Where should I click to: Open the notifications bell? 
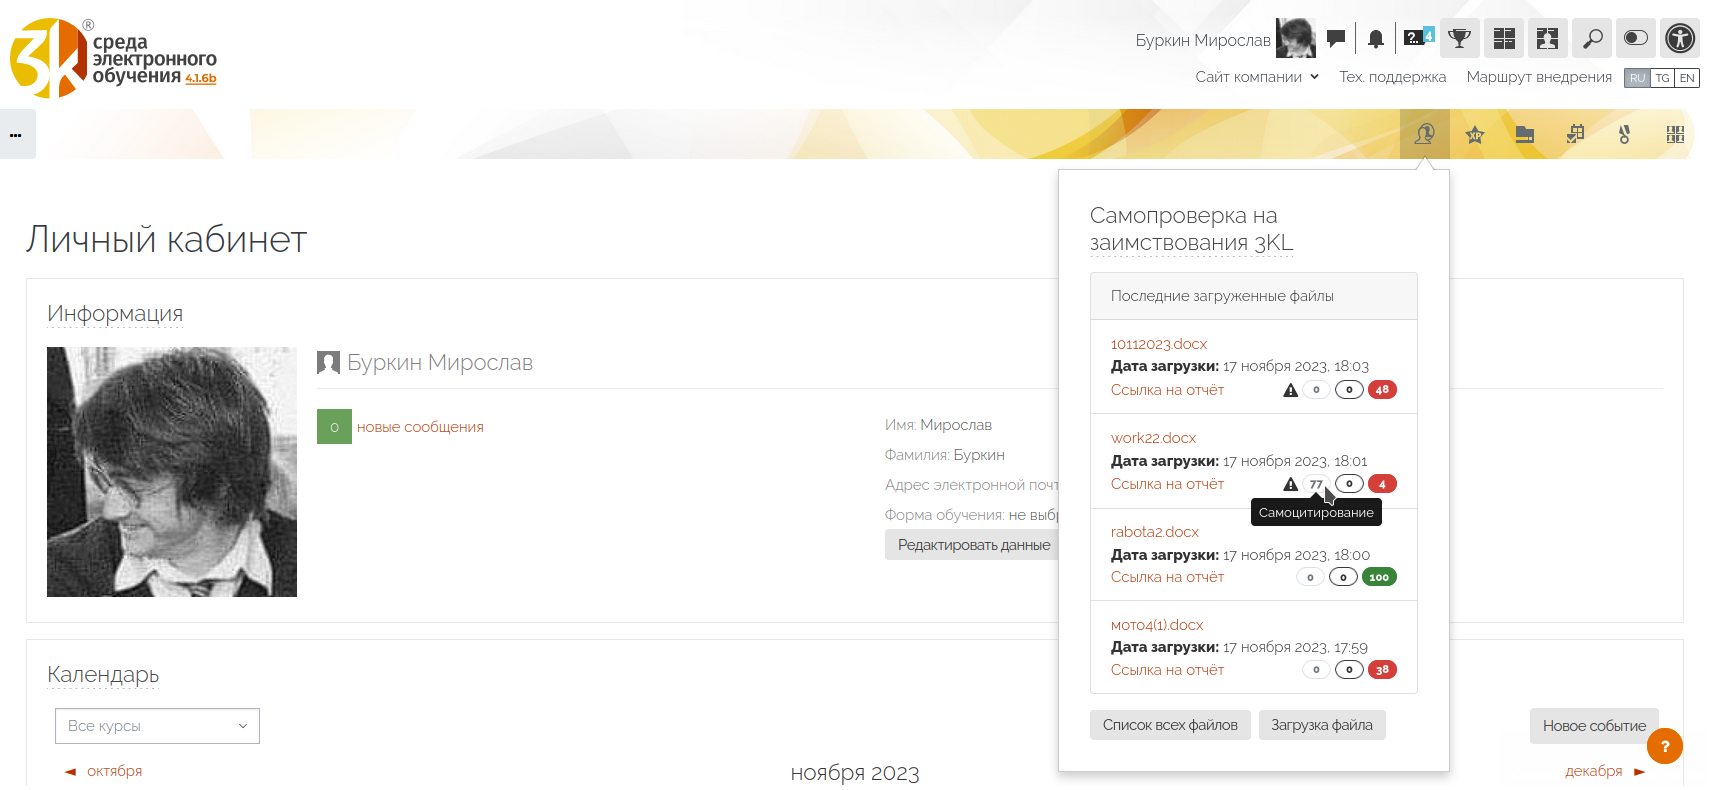[x=1376, y=39]
